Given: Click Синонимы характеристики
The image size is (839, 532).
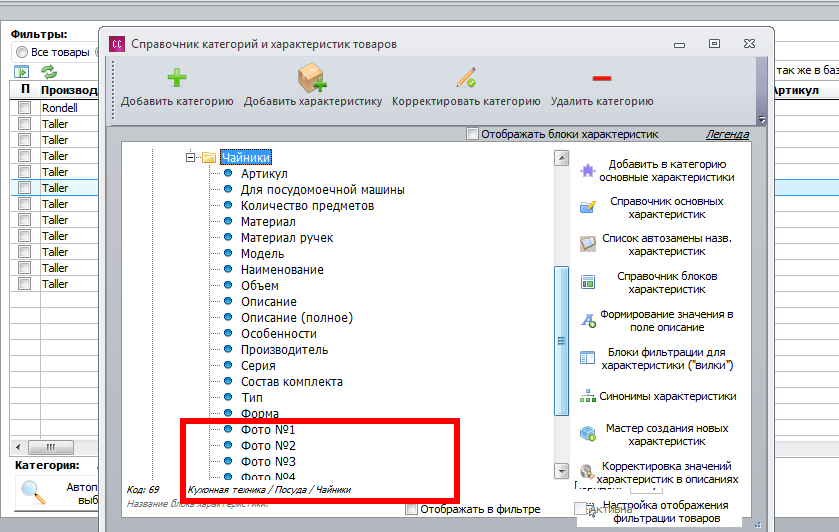Looking at the screenshot, I should pos(668,396).
